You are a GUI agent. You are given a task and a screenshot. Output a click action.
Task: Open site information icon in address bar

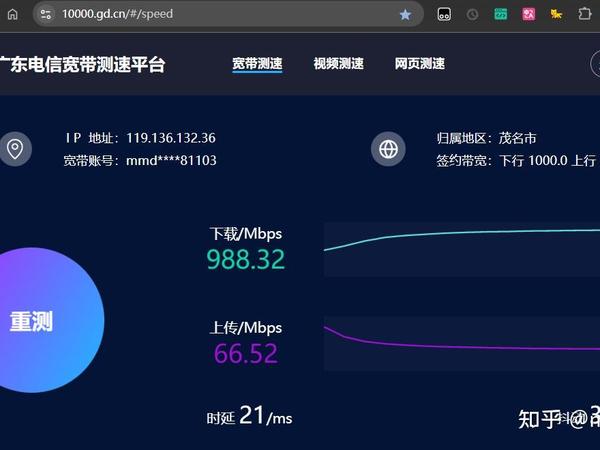[46, 15]
